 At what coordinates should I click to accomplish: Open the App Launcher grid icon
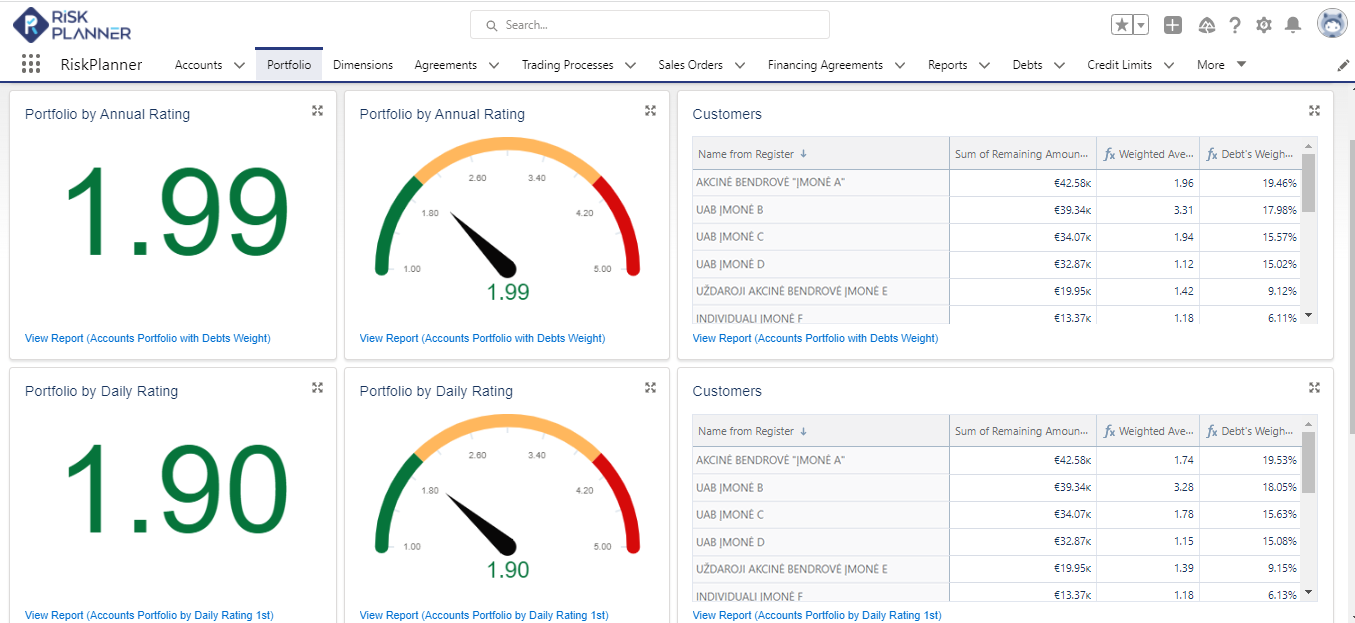[31, 64]
